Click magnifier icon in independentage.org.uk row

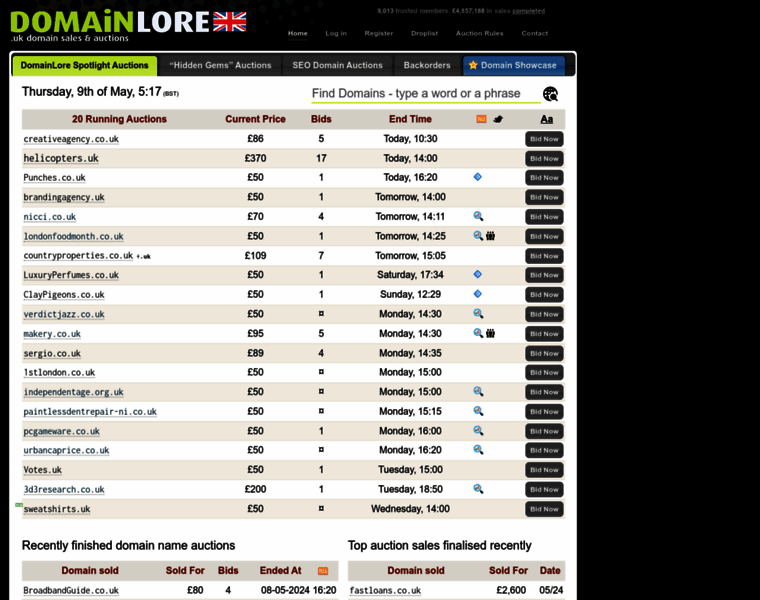point(478,392)
